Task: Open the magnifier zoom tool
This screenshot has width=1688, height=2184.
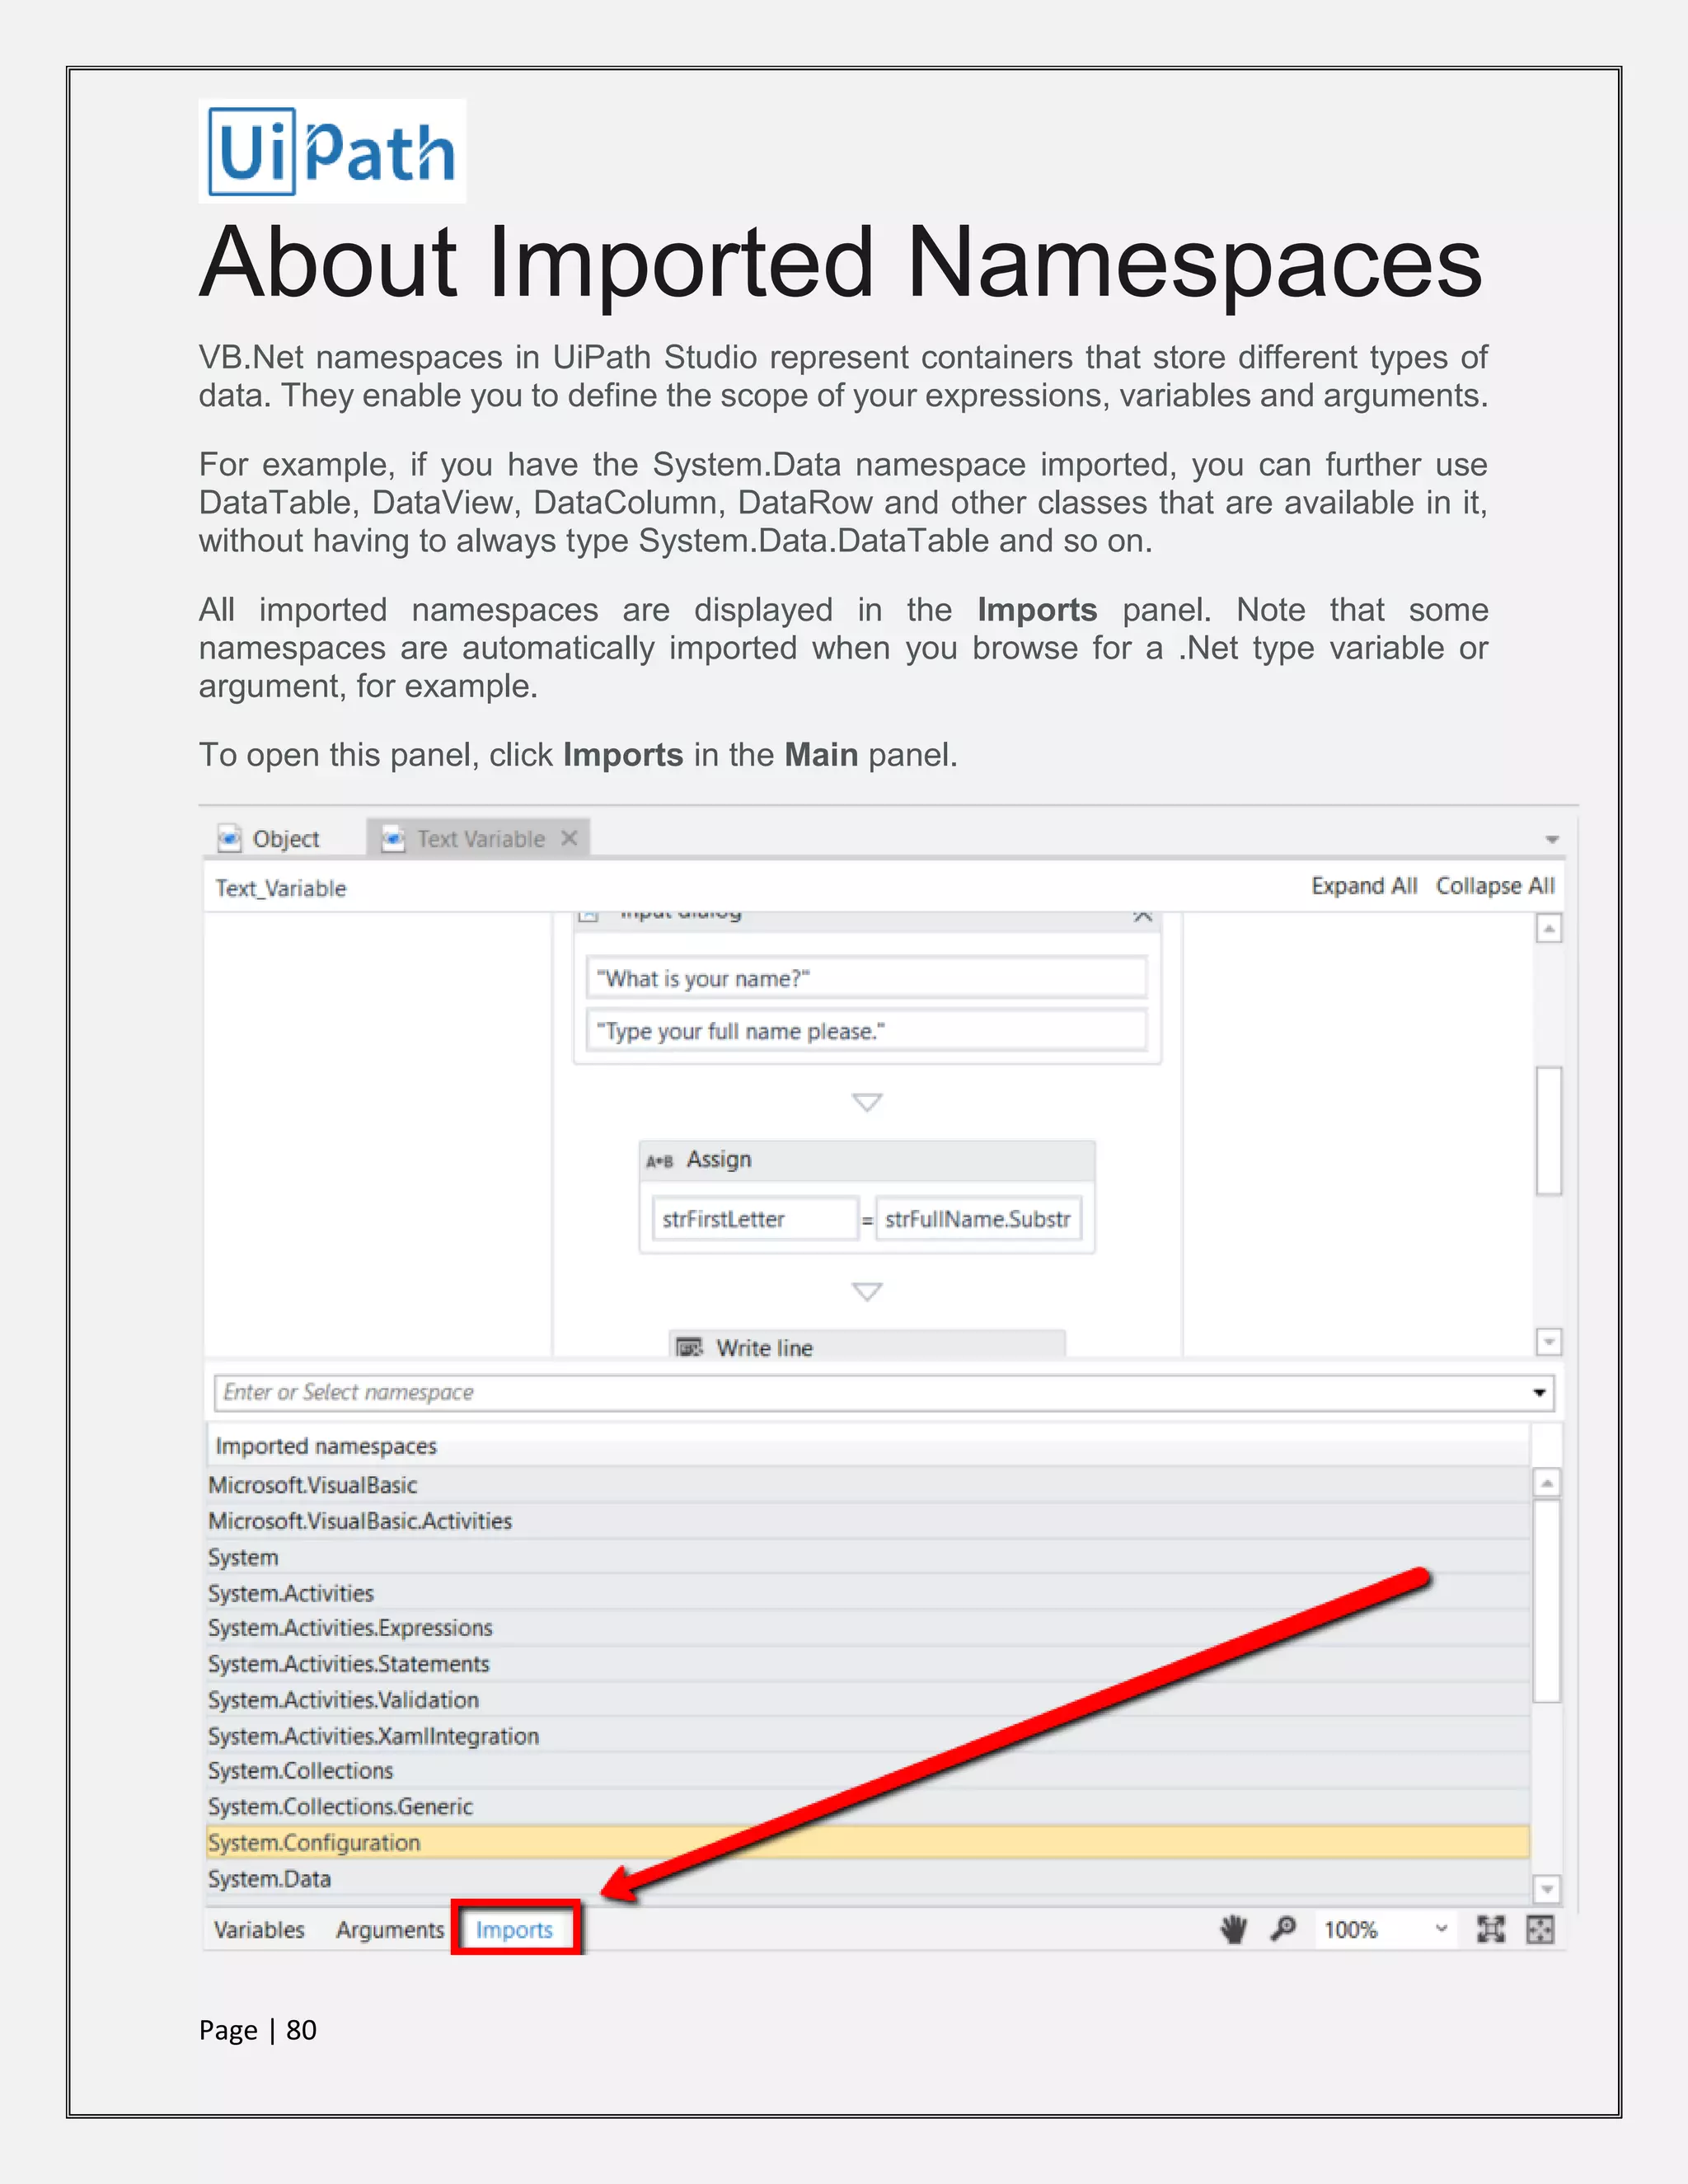Action: coord(1283,1928)
